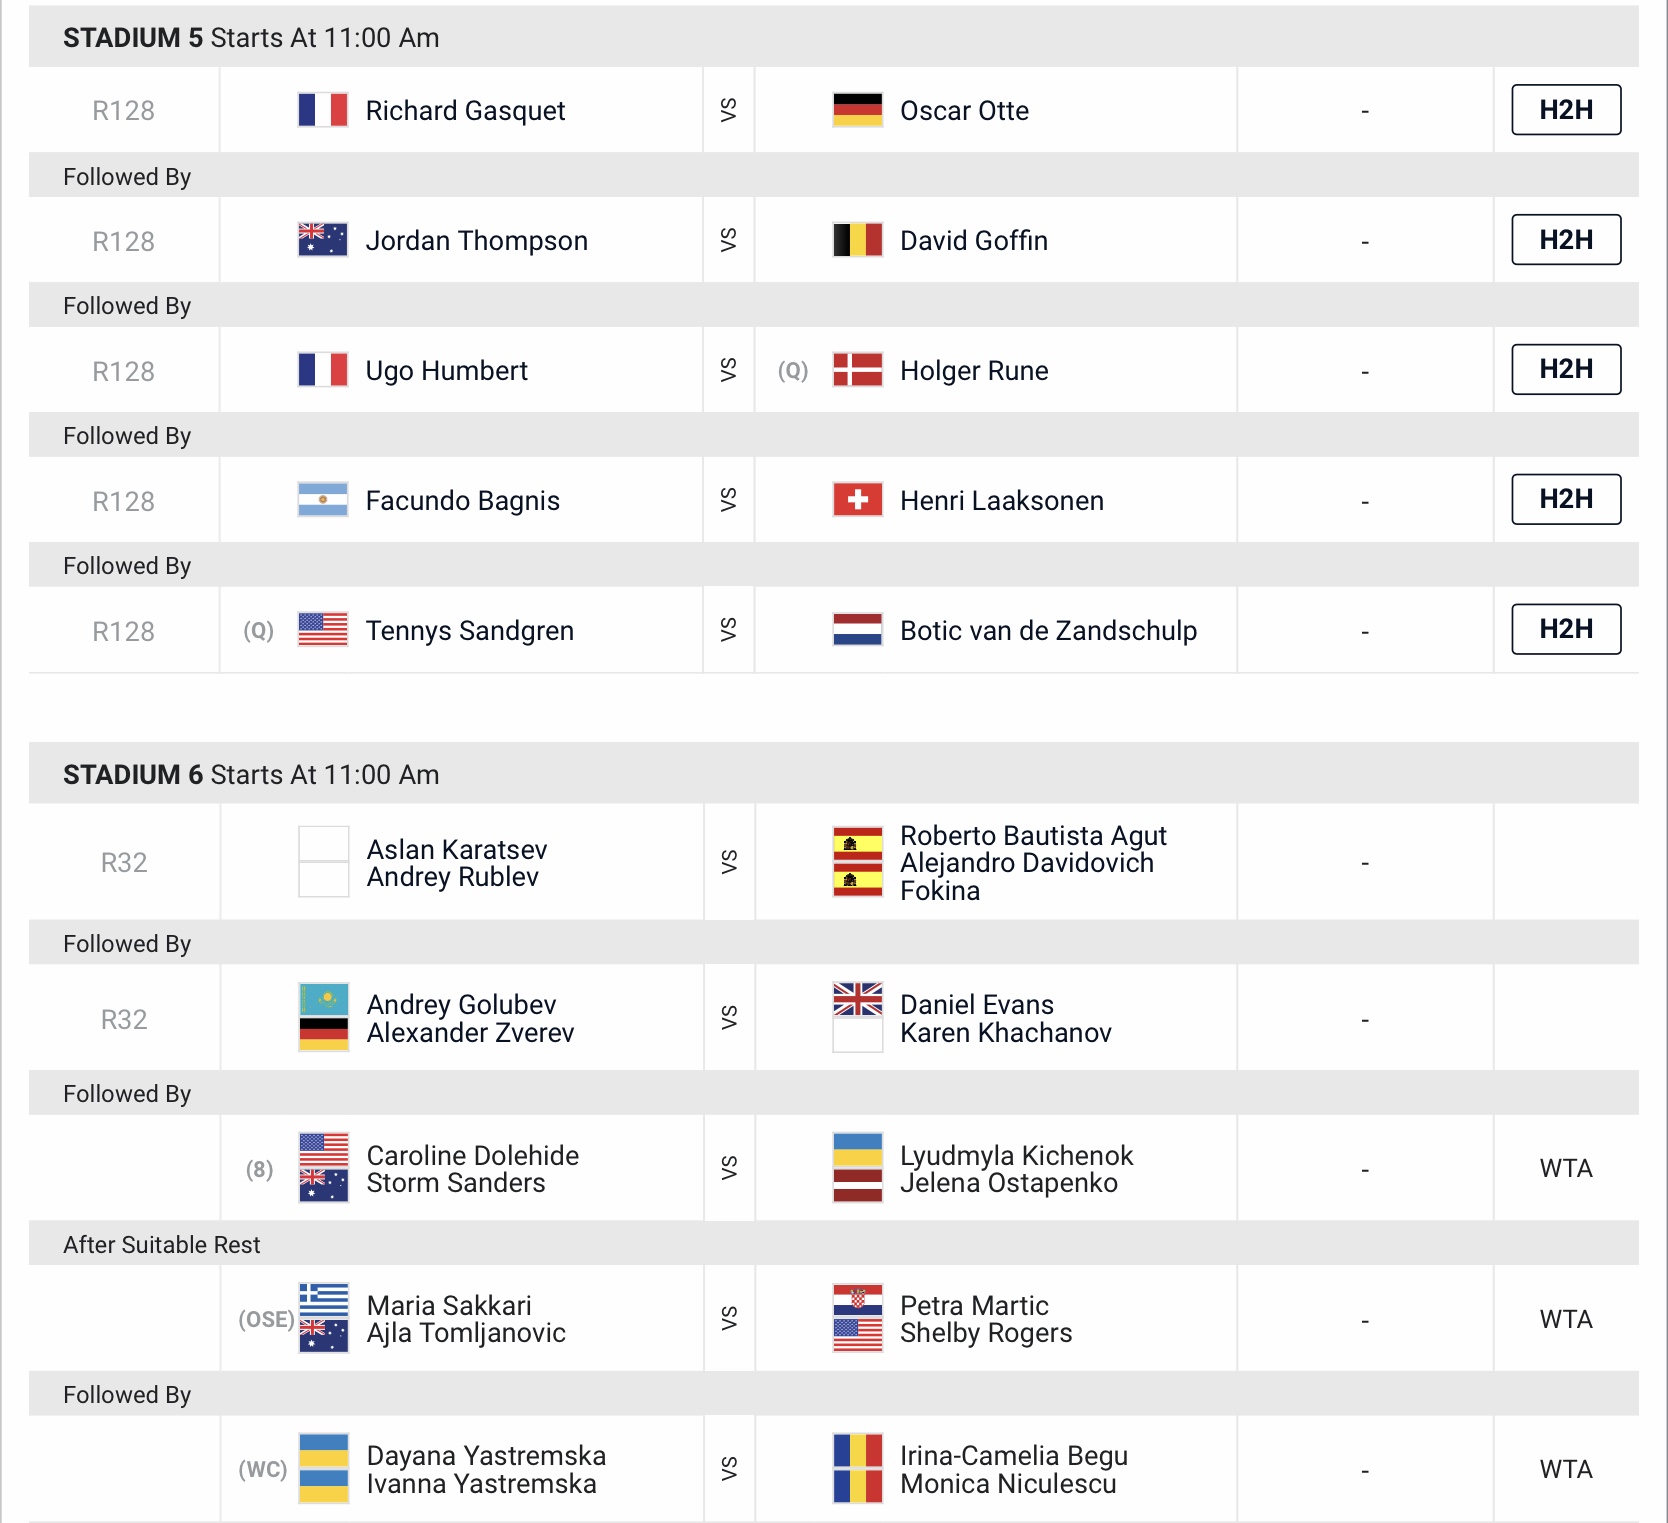Screen dimensions: 1668x1523
Task: Click the German flag next to Oscar Otte
Action: click(x=857, y=110)
